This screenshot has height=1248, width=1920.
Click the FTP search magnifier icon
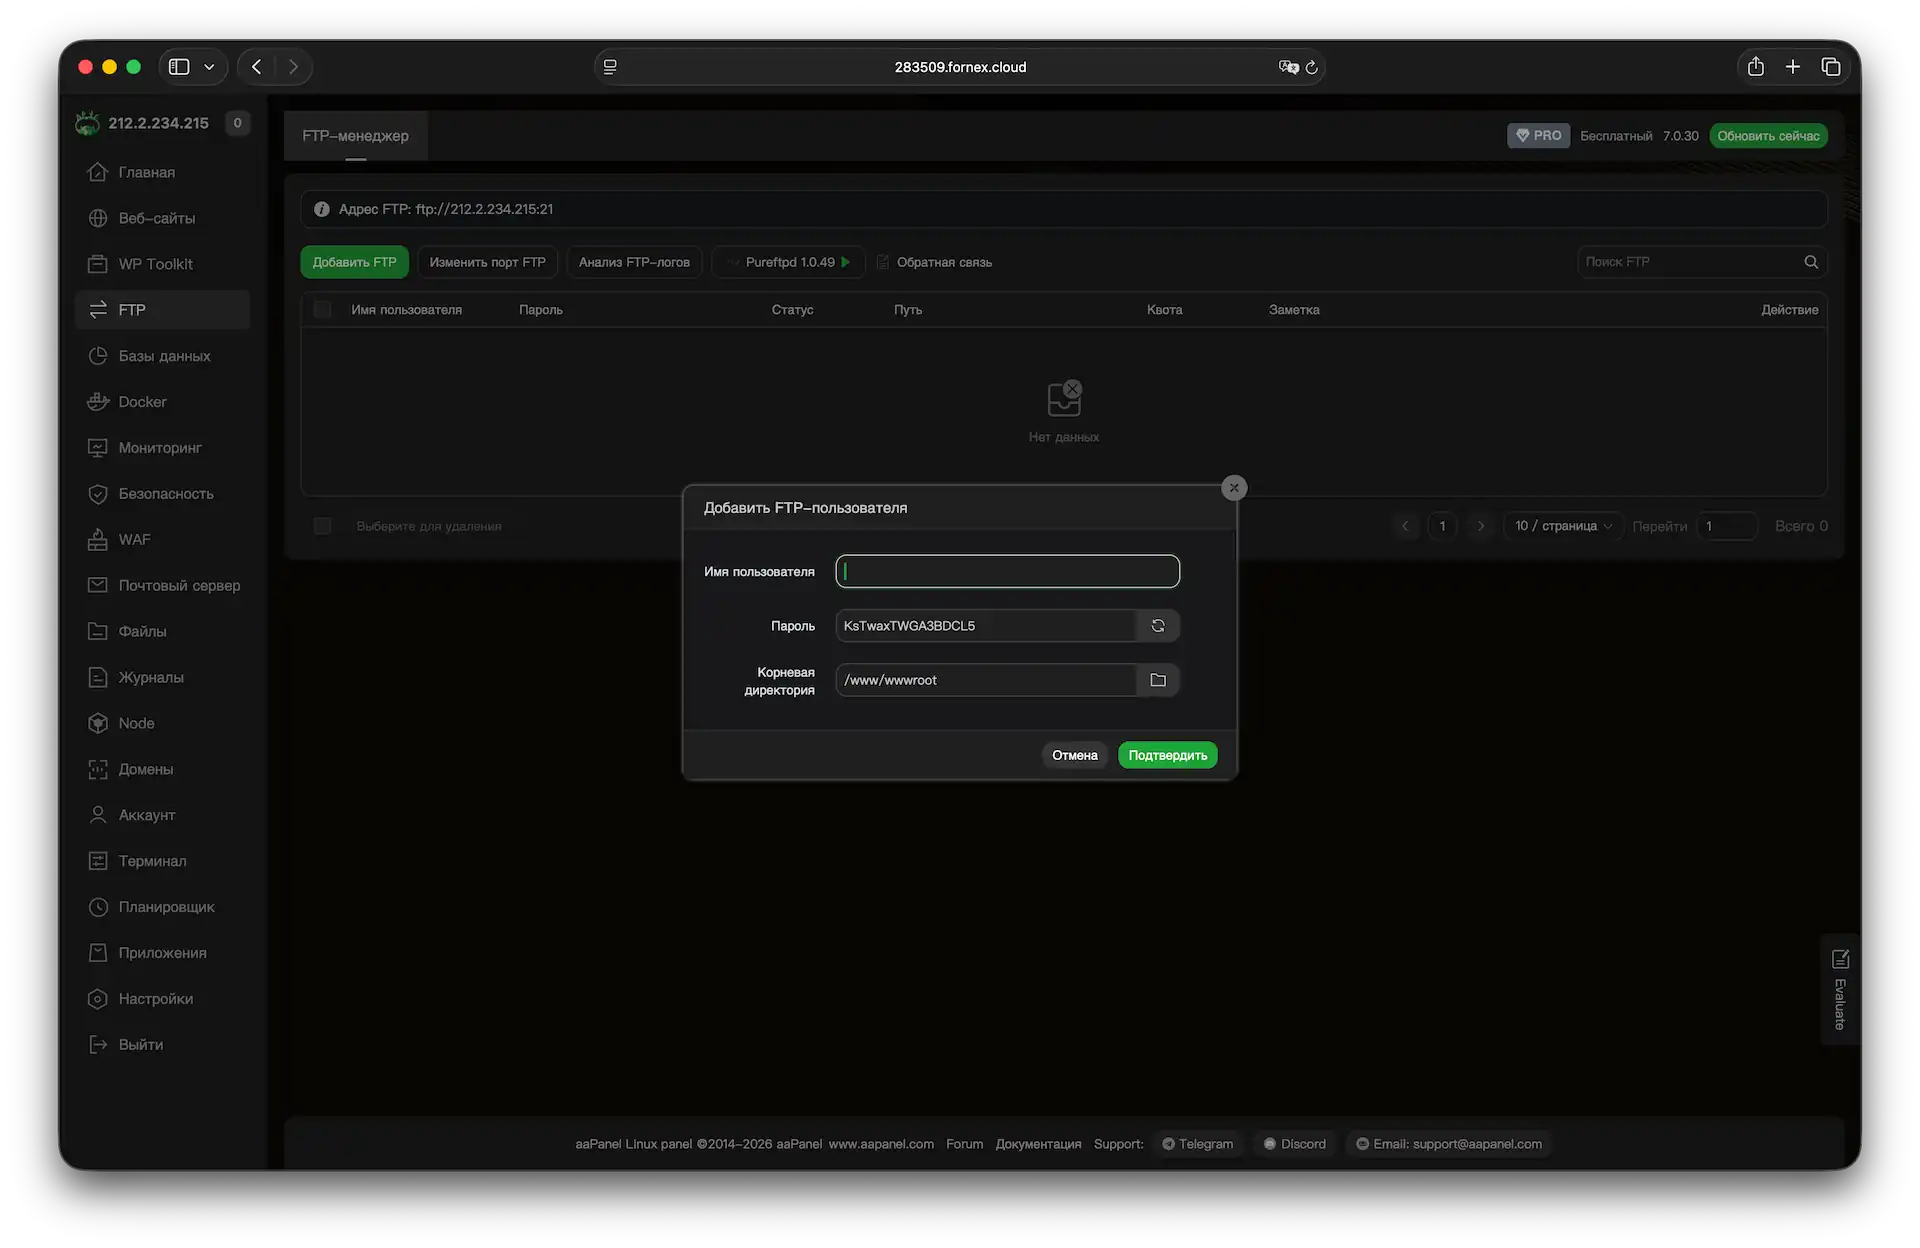[x=1810, y=261]
